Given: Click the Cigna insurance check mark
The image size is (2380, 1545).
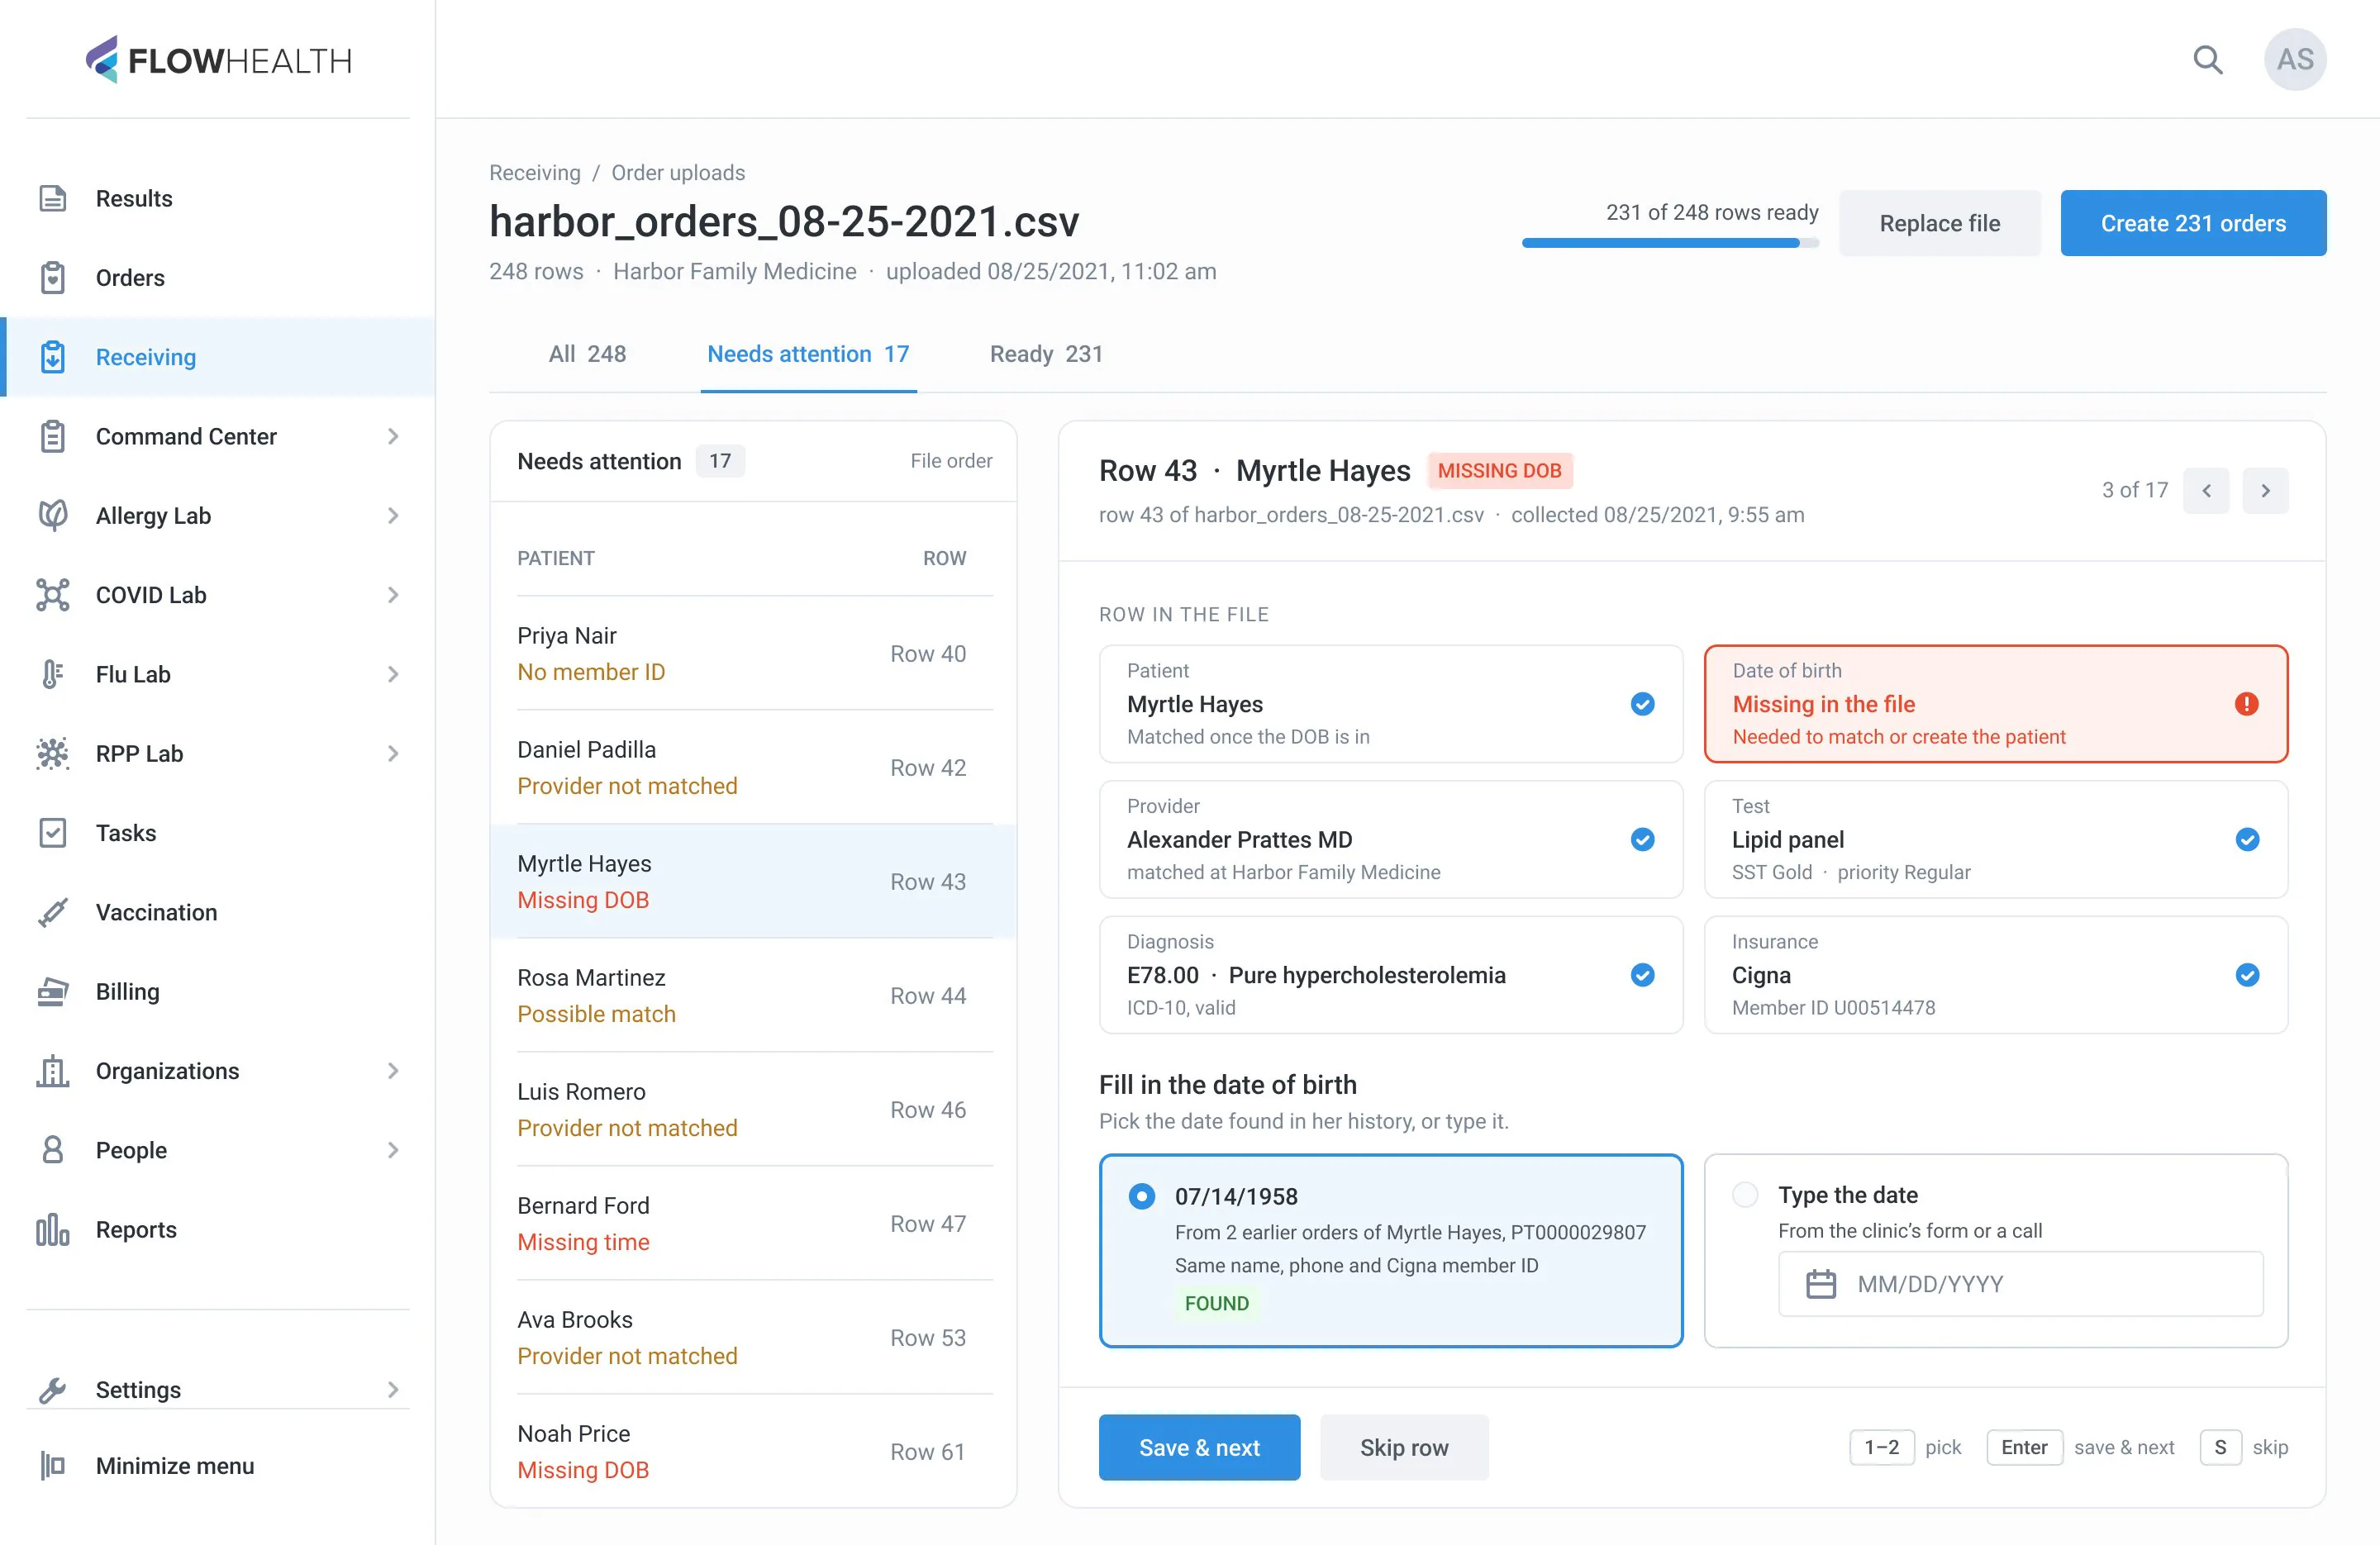Looking at the screenshot, I should click(x=2247, y=975).
